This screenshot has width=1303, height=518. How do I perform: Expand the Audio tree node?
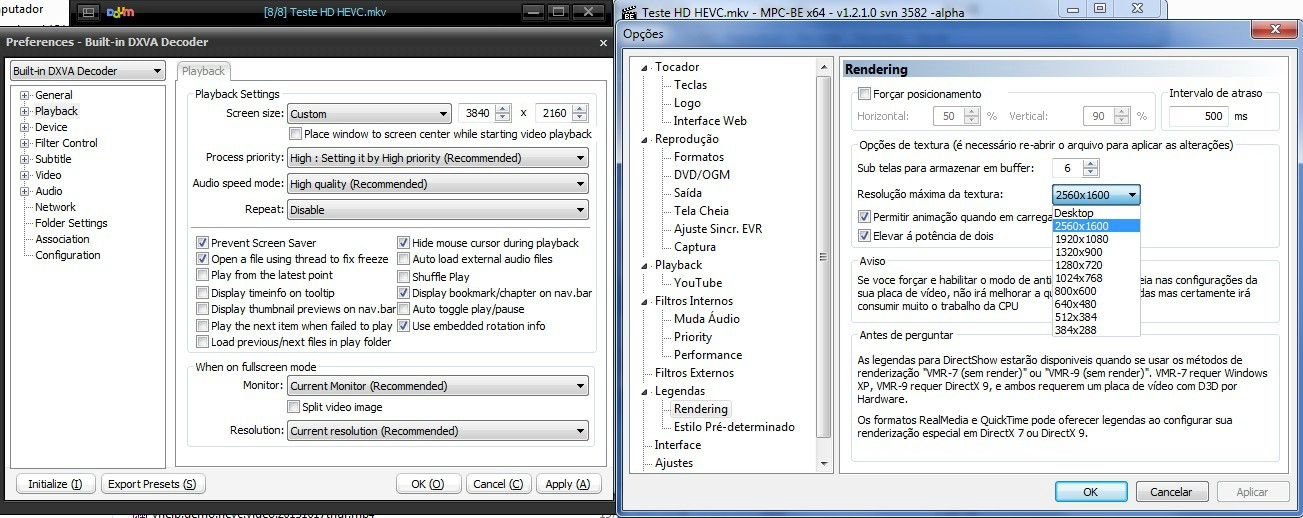[x=24, y=191]
